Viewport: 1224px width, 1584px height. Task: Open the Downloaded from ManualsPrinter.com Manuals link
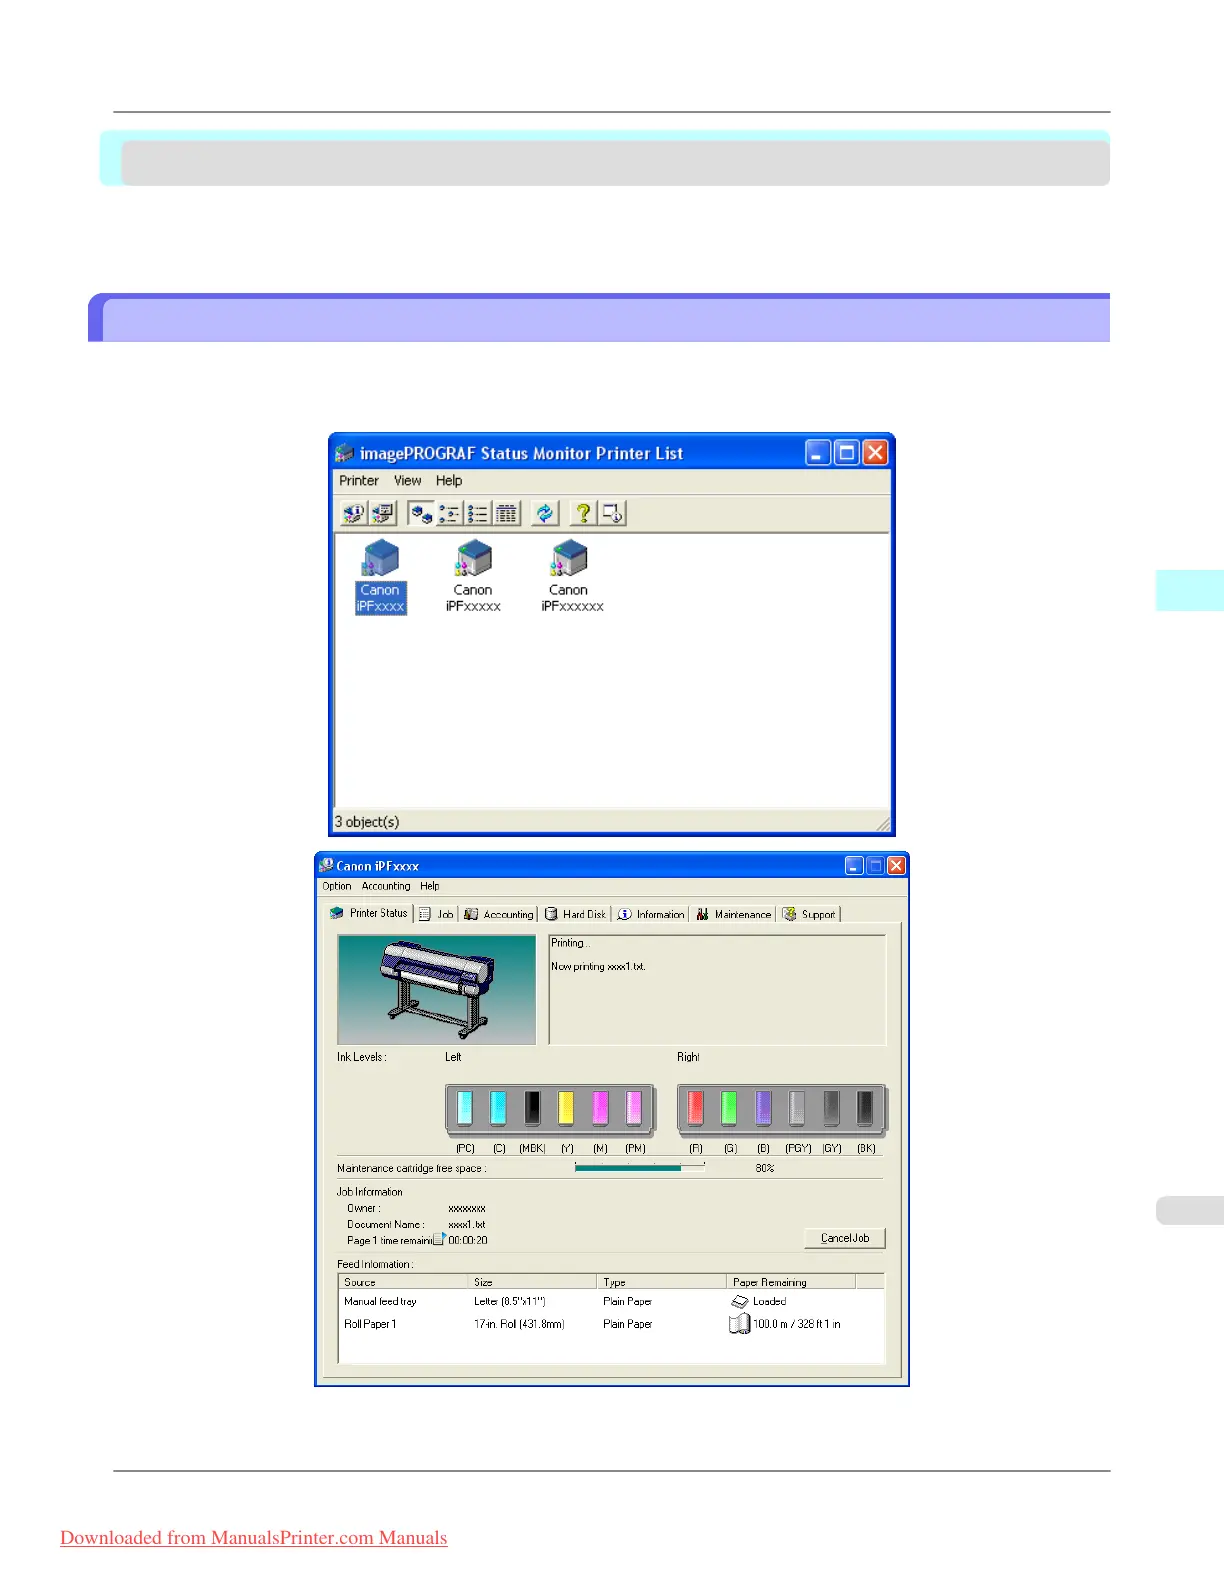coord(254,1538)
